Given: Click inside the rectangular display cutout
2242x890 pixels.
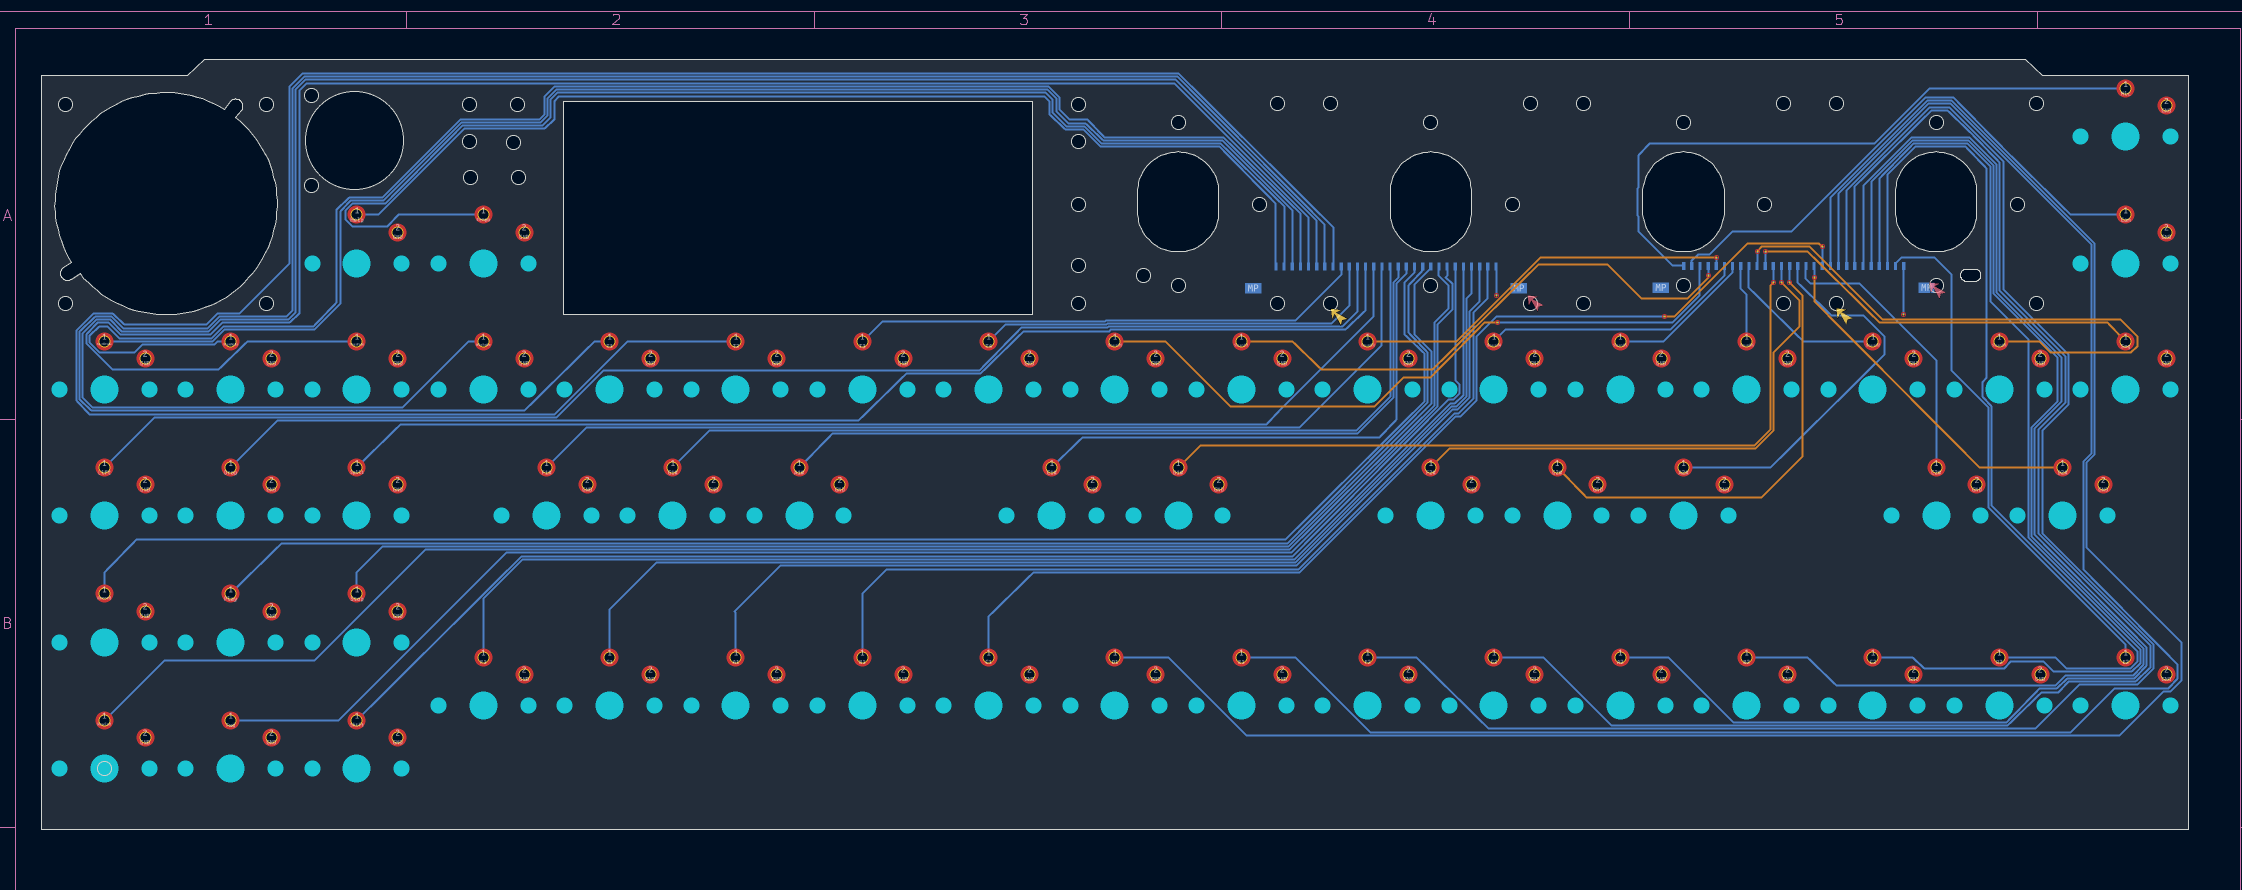Looking at the screenshot, I should [797, 208].
